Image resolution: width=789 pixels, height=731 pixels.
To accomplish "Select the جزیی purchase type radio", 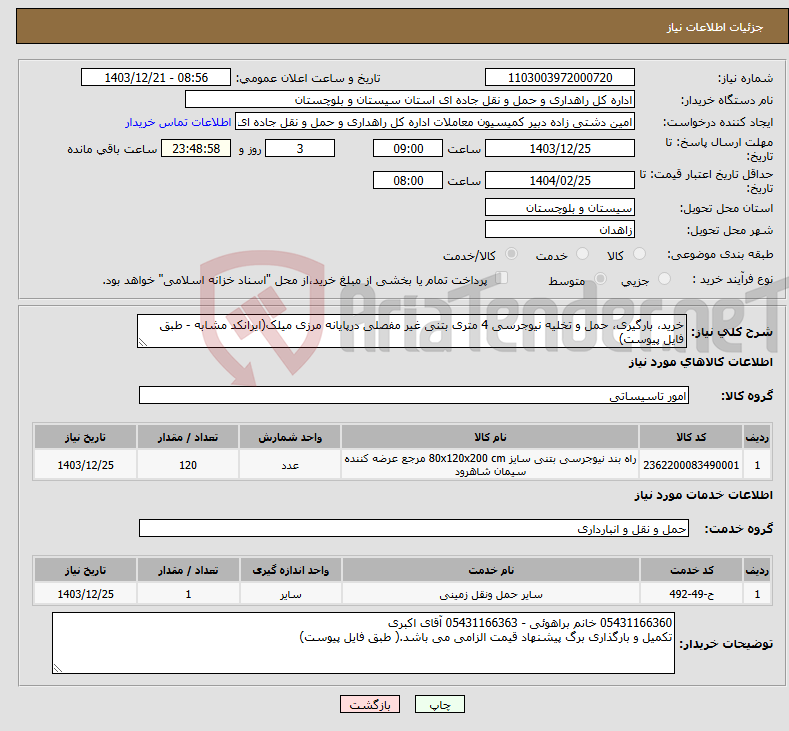I will point(664,279).
